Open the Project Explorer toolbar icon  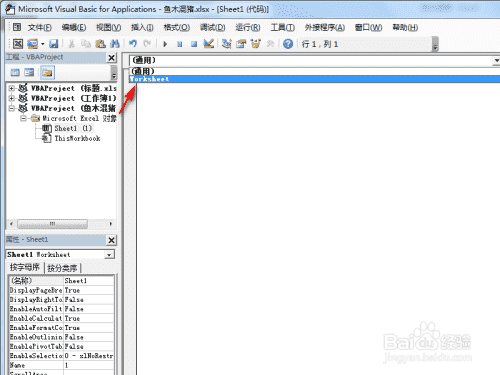227,44
